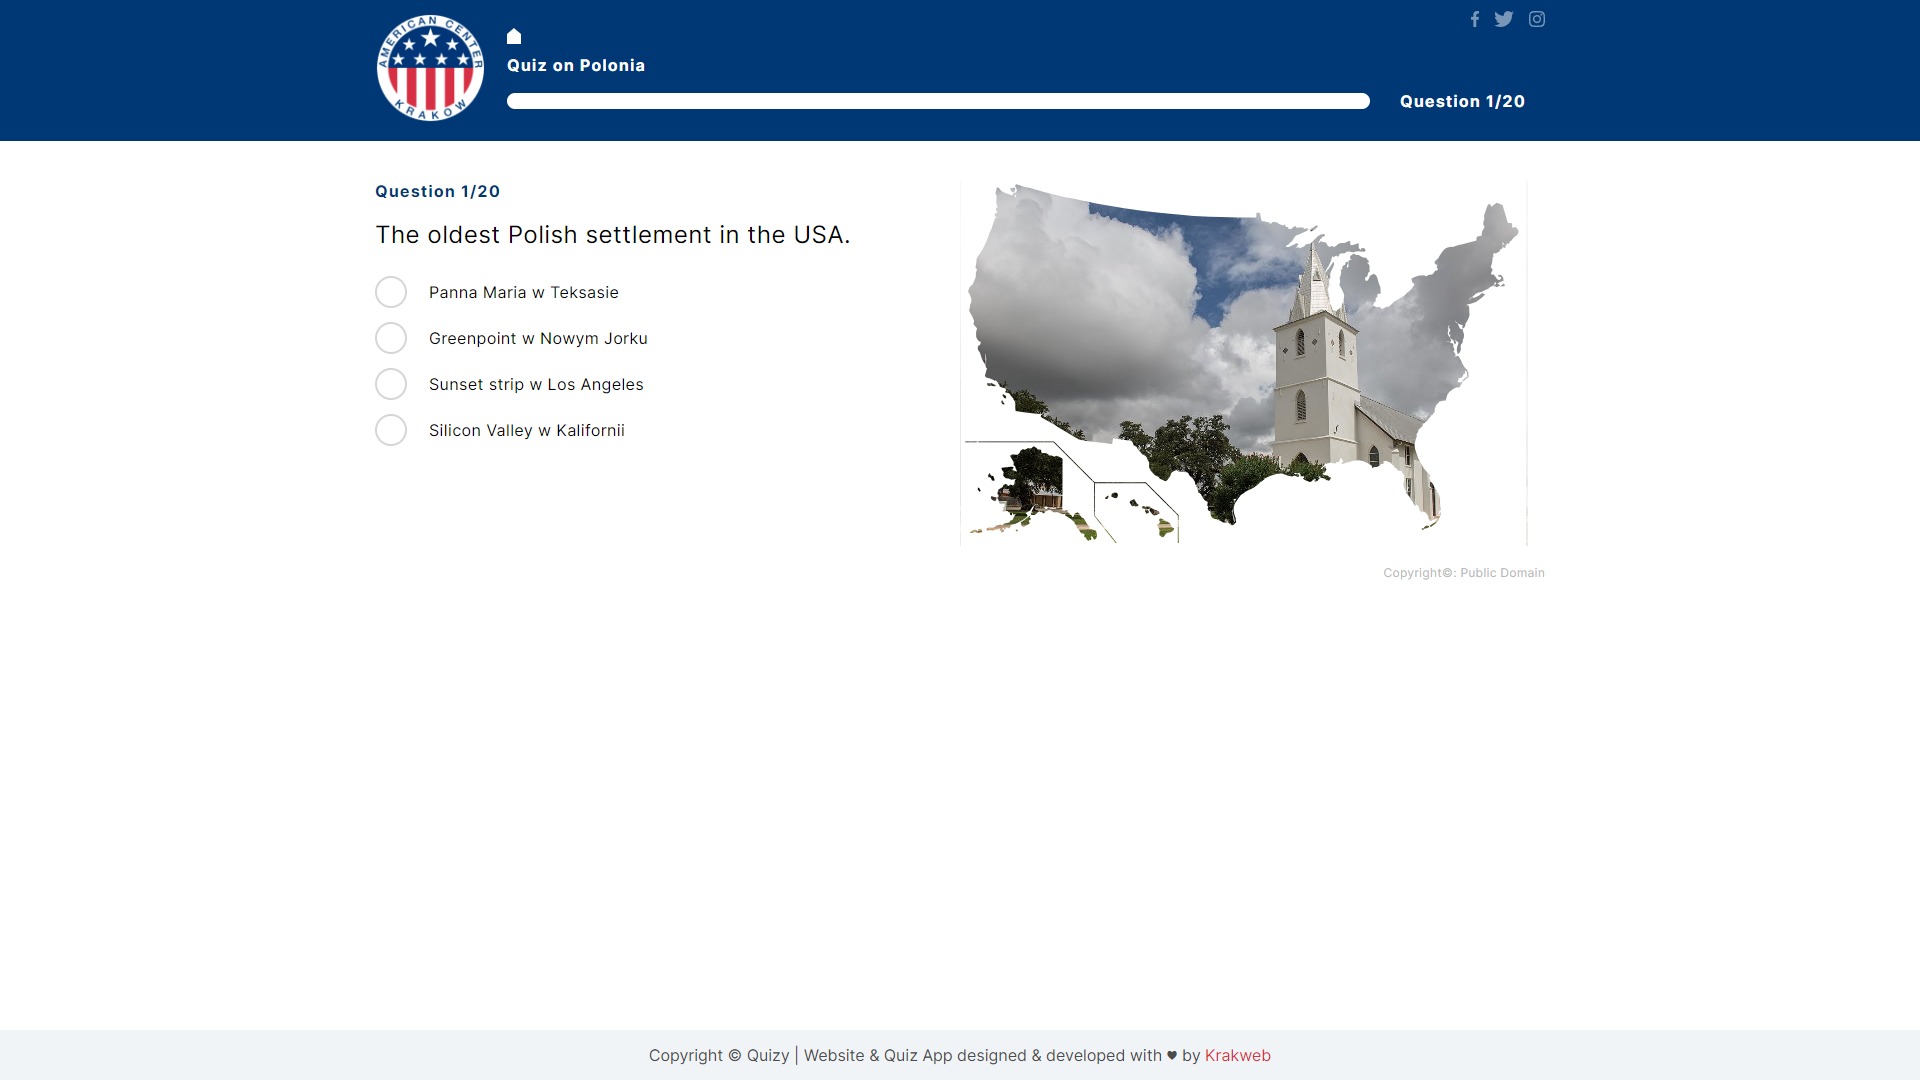Click the oldest Polish settlement question text
The image size is (1920, 1080).
click(613, 235)
